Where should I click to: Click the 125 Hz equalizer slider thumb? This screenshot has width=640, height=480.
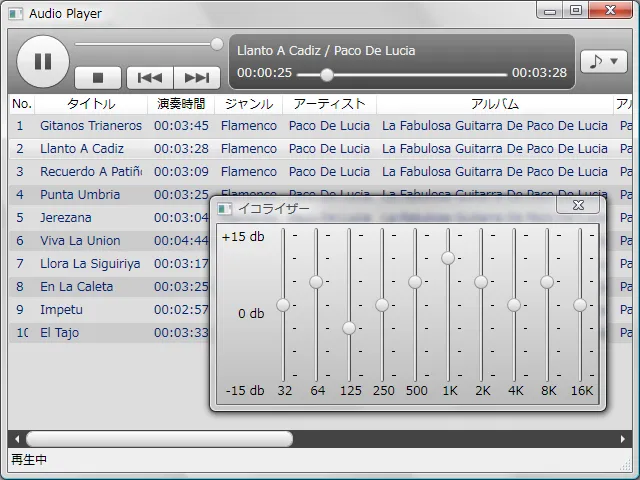pos(349,328)
